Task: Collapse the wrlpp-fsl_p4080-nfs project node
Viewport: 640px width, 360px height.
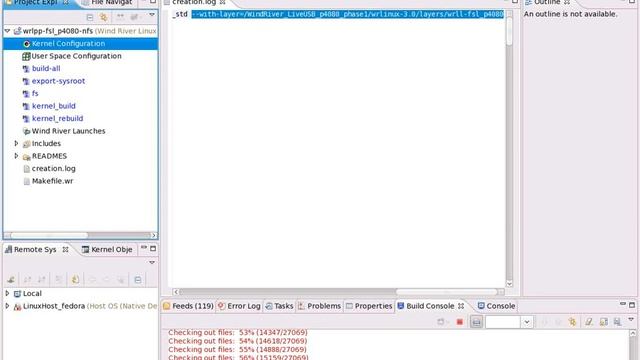Action: [x=7, y=31]
